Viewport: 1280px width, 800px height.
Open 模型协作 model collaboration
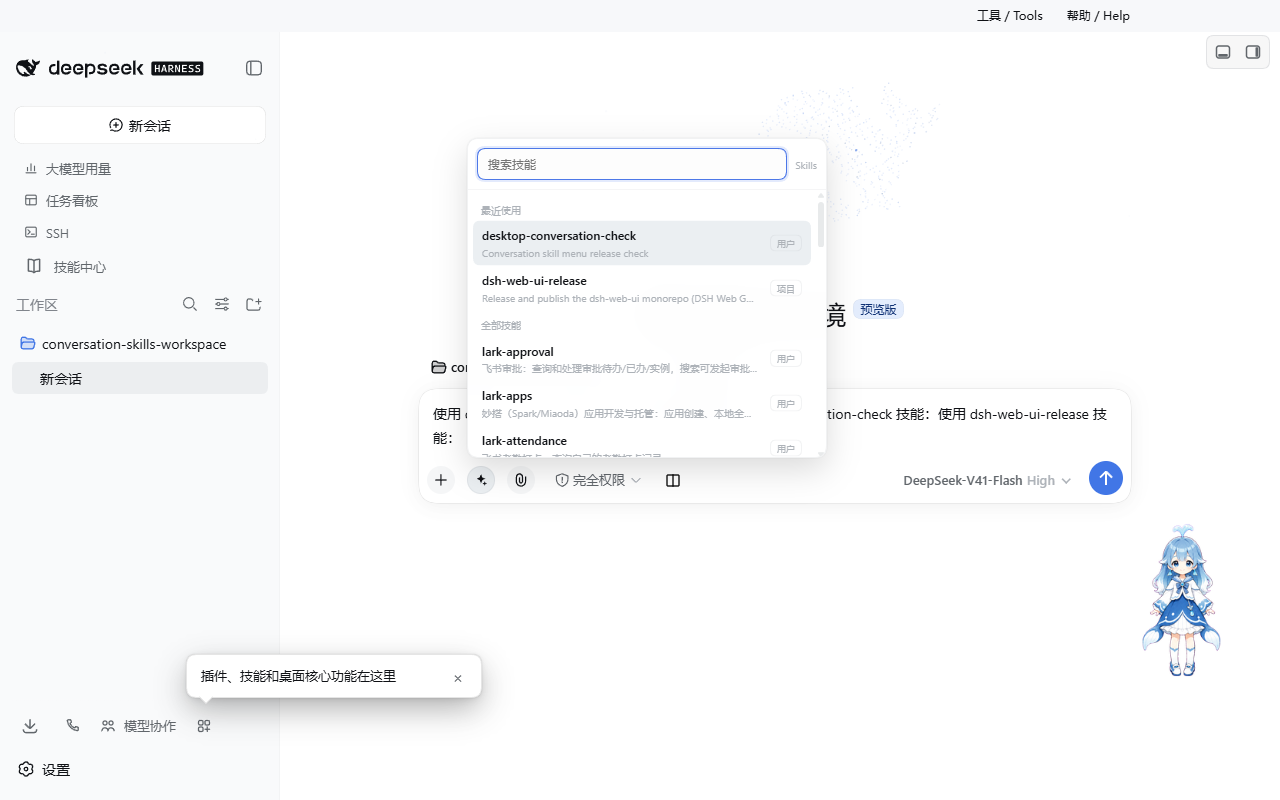[139, 726]
